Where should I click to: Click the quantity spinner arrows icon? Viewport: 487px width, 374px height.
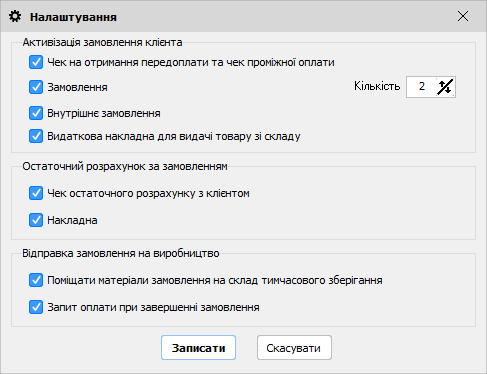pos(446,87)
